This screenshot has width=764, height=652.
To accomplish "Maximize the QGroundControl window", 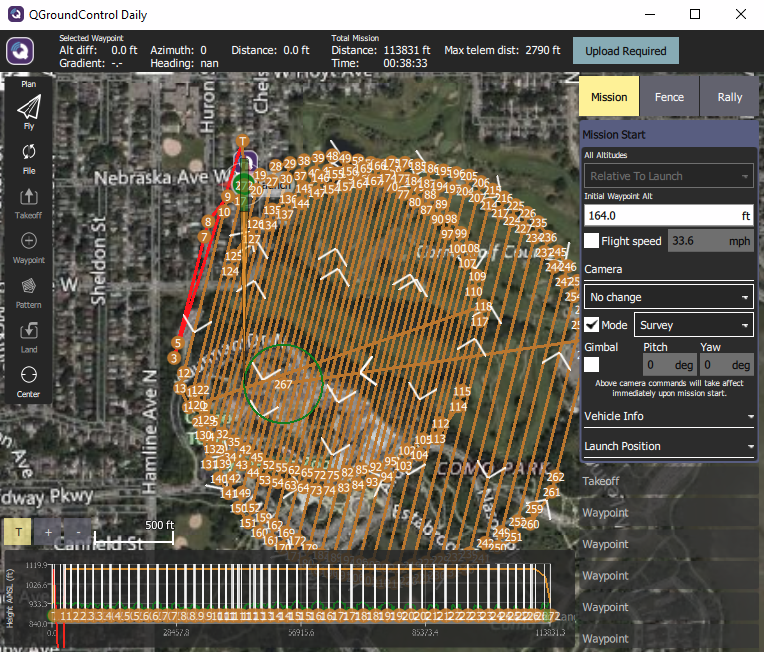I will (x=695, y=14).
